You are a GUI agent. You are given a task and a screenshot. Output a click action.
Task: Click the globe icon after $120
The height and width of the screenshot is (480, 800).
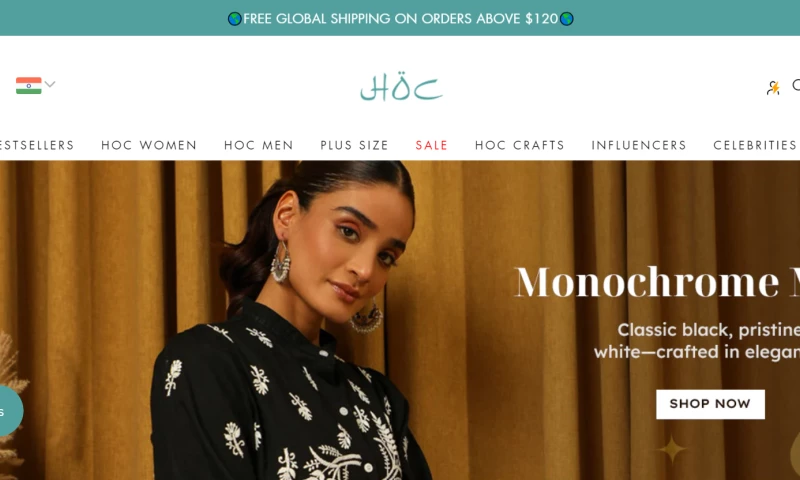tap(566, 19)
